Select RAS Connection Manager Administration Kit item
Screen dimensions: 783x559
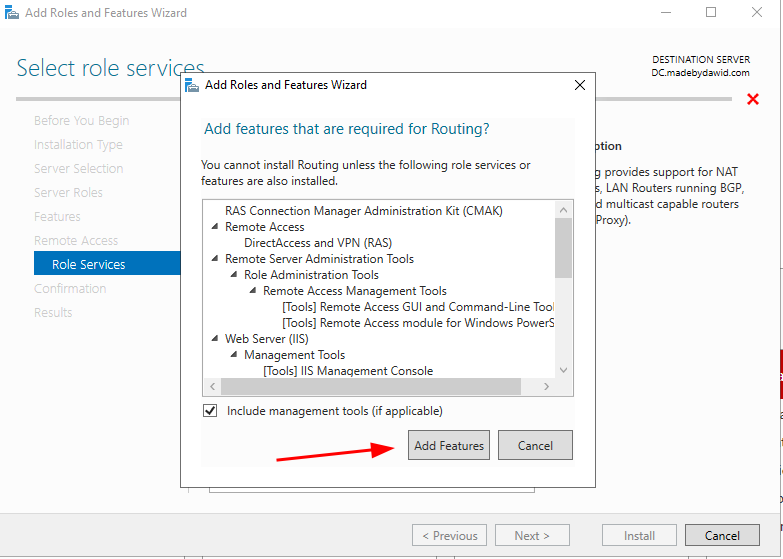[x=363, y=211]
